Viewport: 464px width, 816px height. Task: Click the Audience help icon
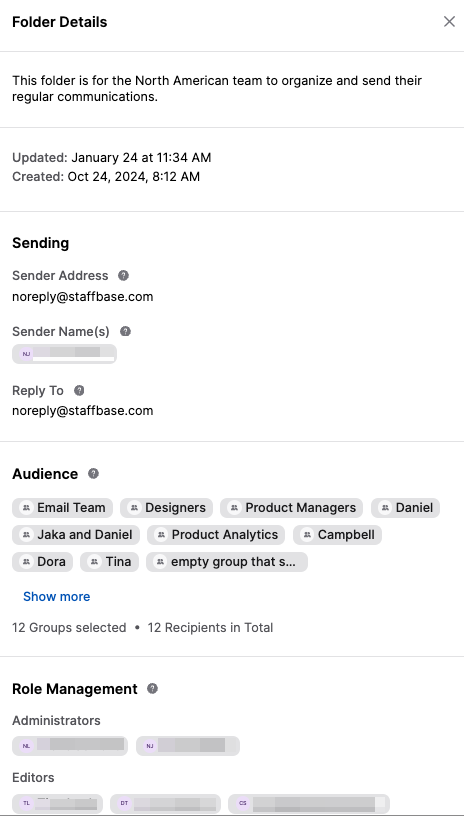tap(93, 474)
